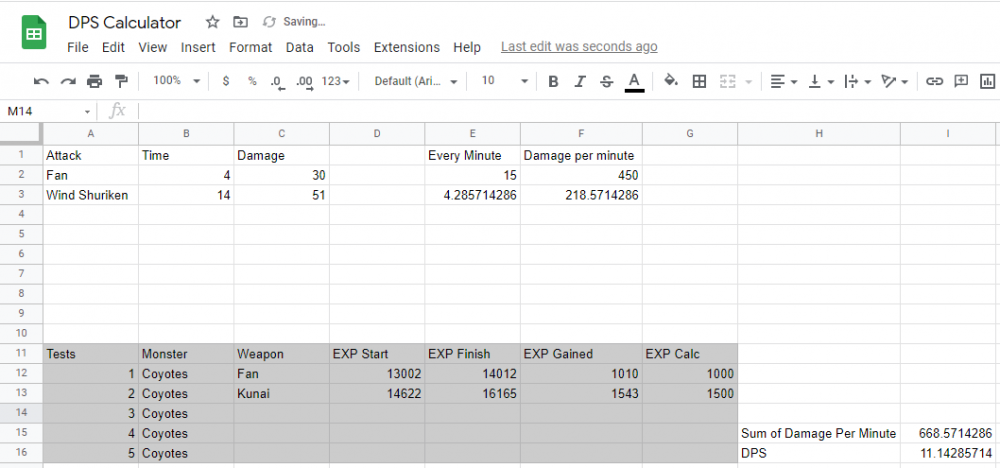This screenshot has width=1000, height=468.
Task: Open the font family dropdown
Action: (416, 81)
